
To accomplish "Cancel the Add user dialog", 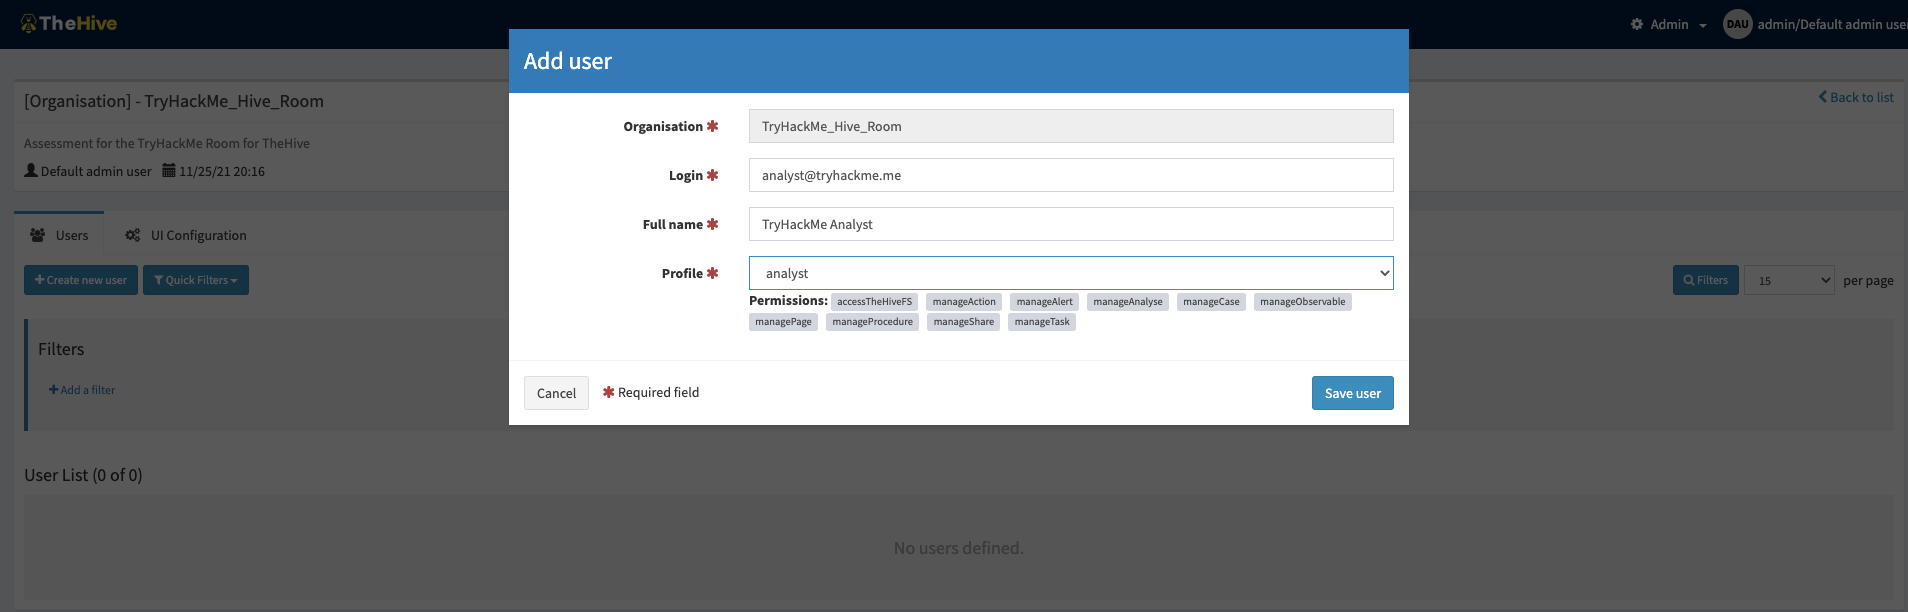I will [x=556, y=393].
